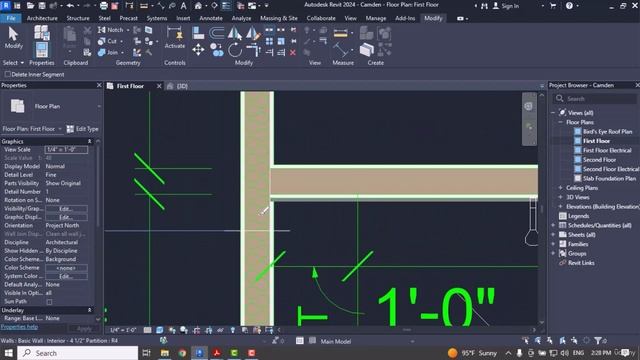Expand the Ceiling Plans tree node
The image size is (640, 360).
(560, 188)
